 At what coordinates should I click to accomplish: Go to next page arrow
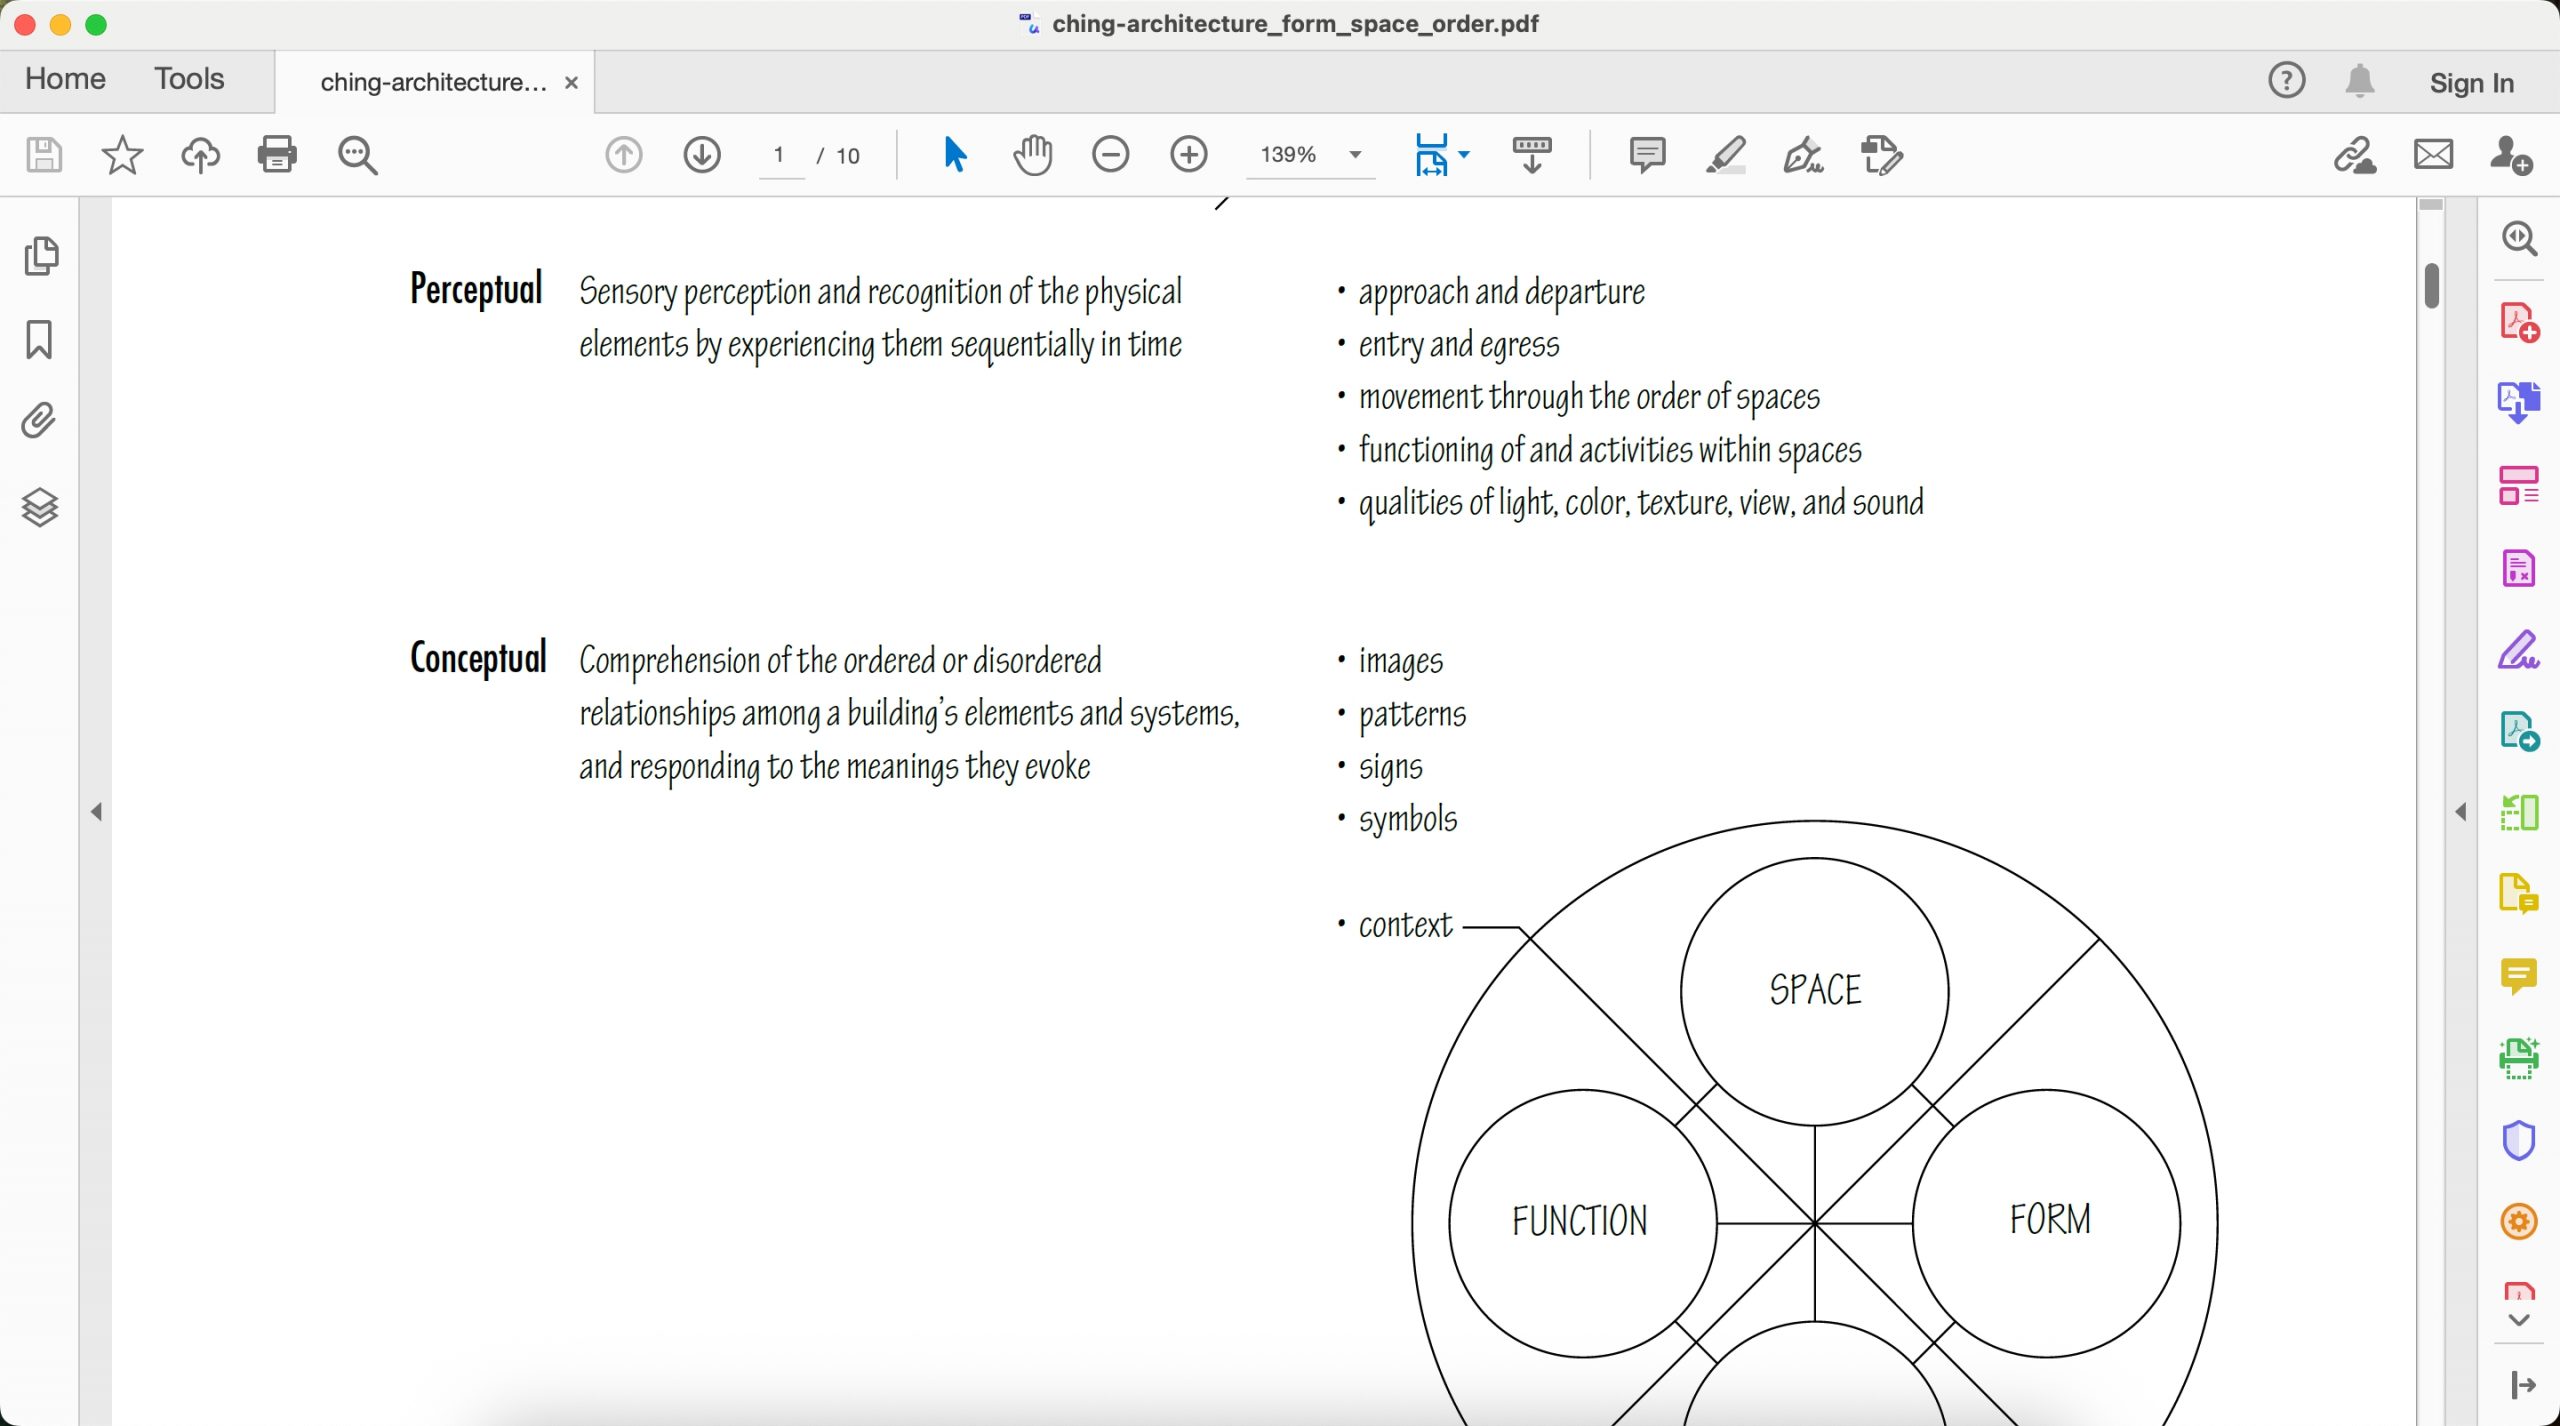tap(702, 155)
